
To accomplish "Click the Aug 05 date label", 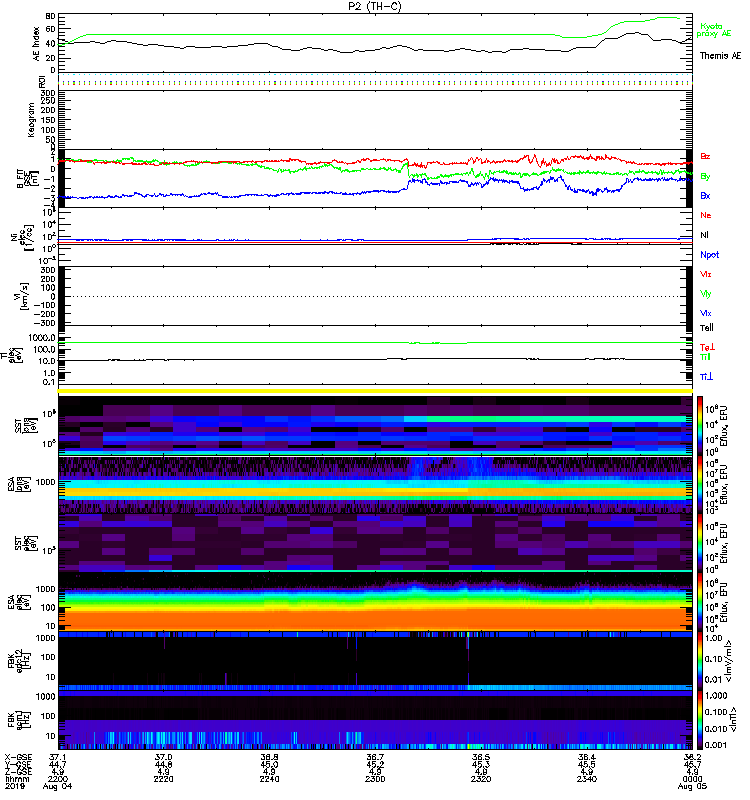I will tap(692, 786).
